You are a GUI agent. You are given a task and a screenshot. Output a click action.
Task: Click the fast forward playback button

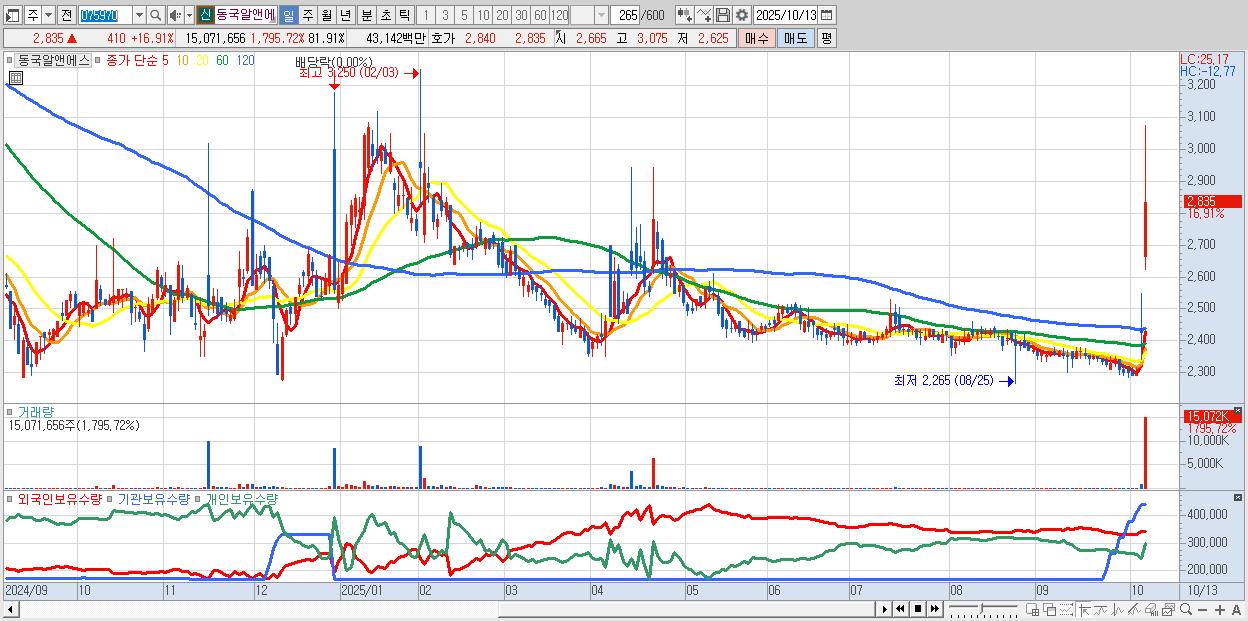click(x=934, y=610)
